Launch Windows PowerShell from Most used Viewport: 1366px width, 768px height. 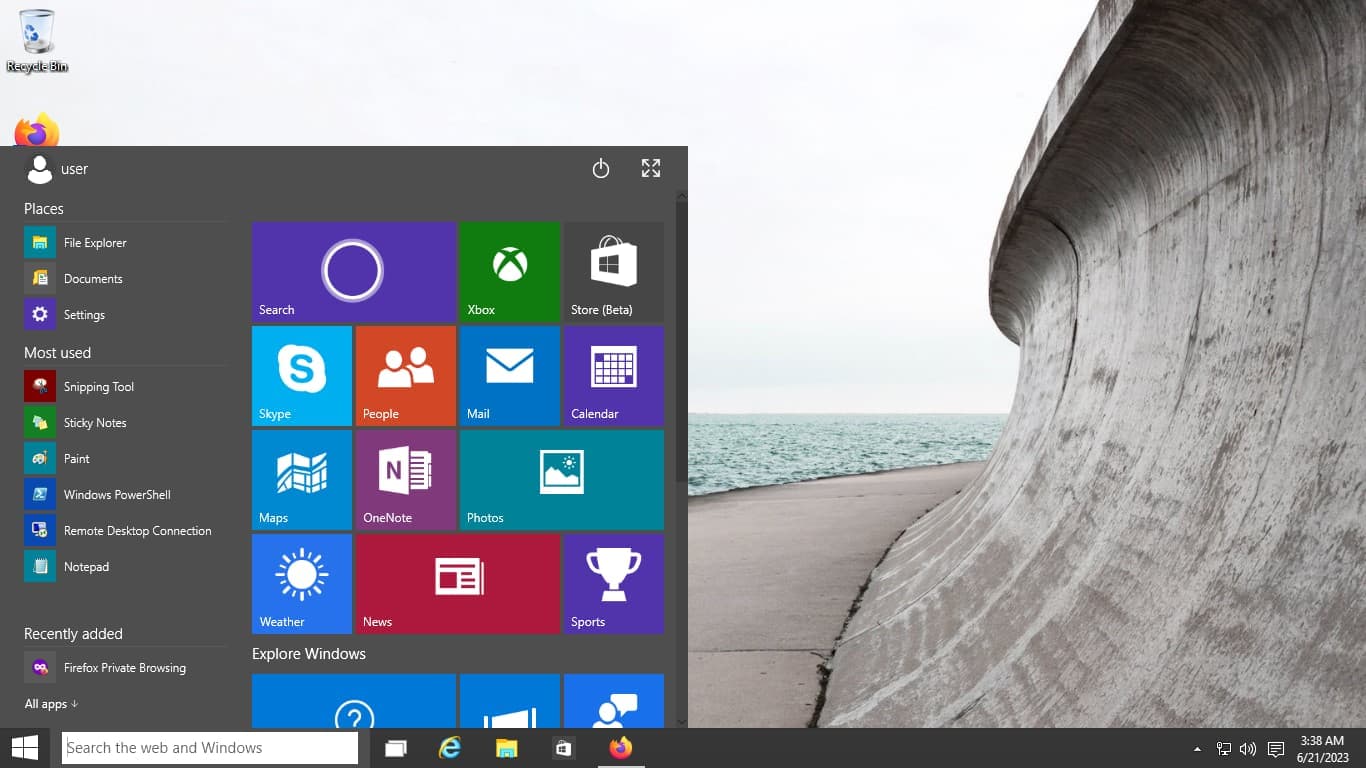point(126,495)
